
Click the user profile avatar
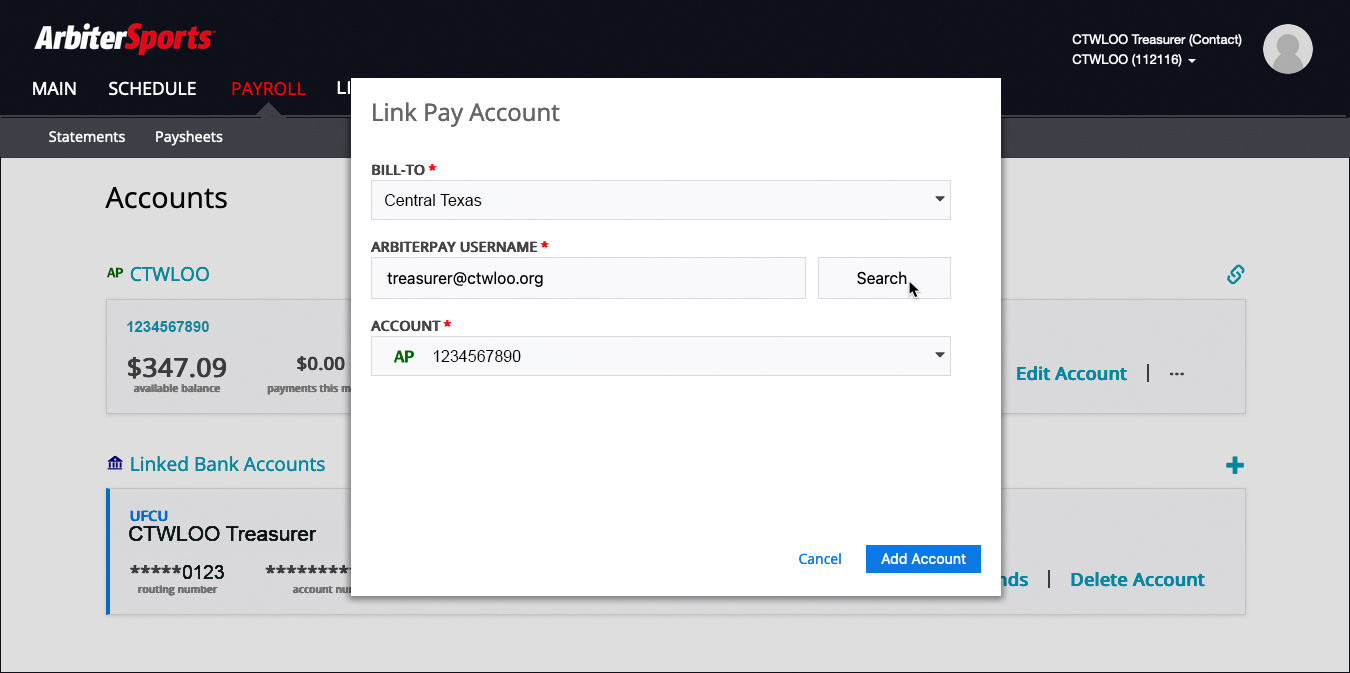point(1287,49)
